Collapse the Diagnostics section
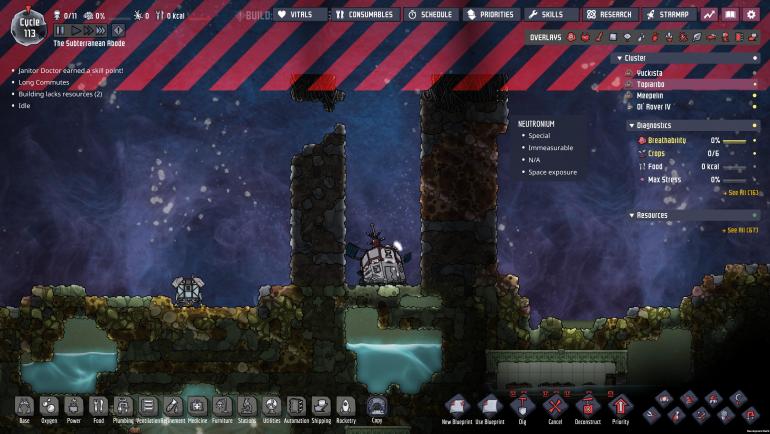The image size is (770, 434). tap(631, 126)
